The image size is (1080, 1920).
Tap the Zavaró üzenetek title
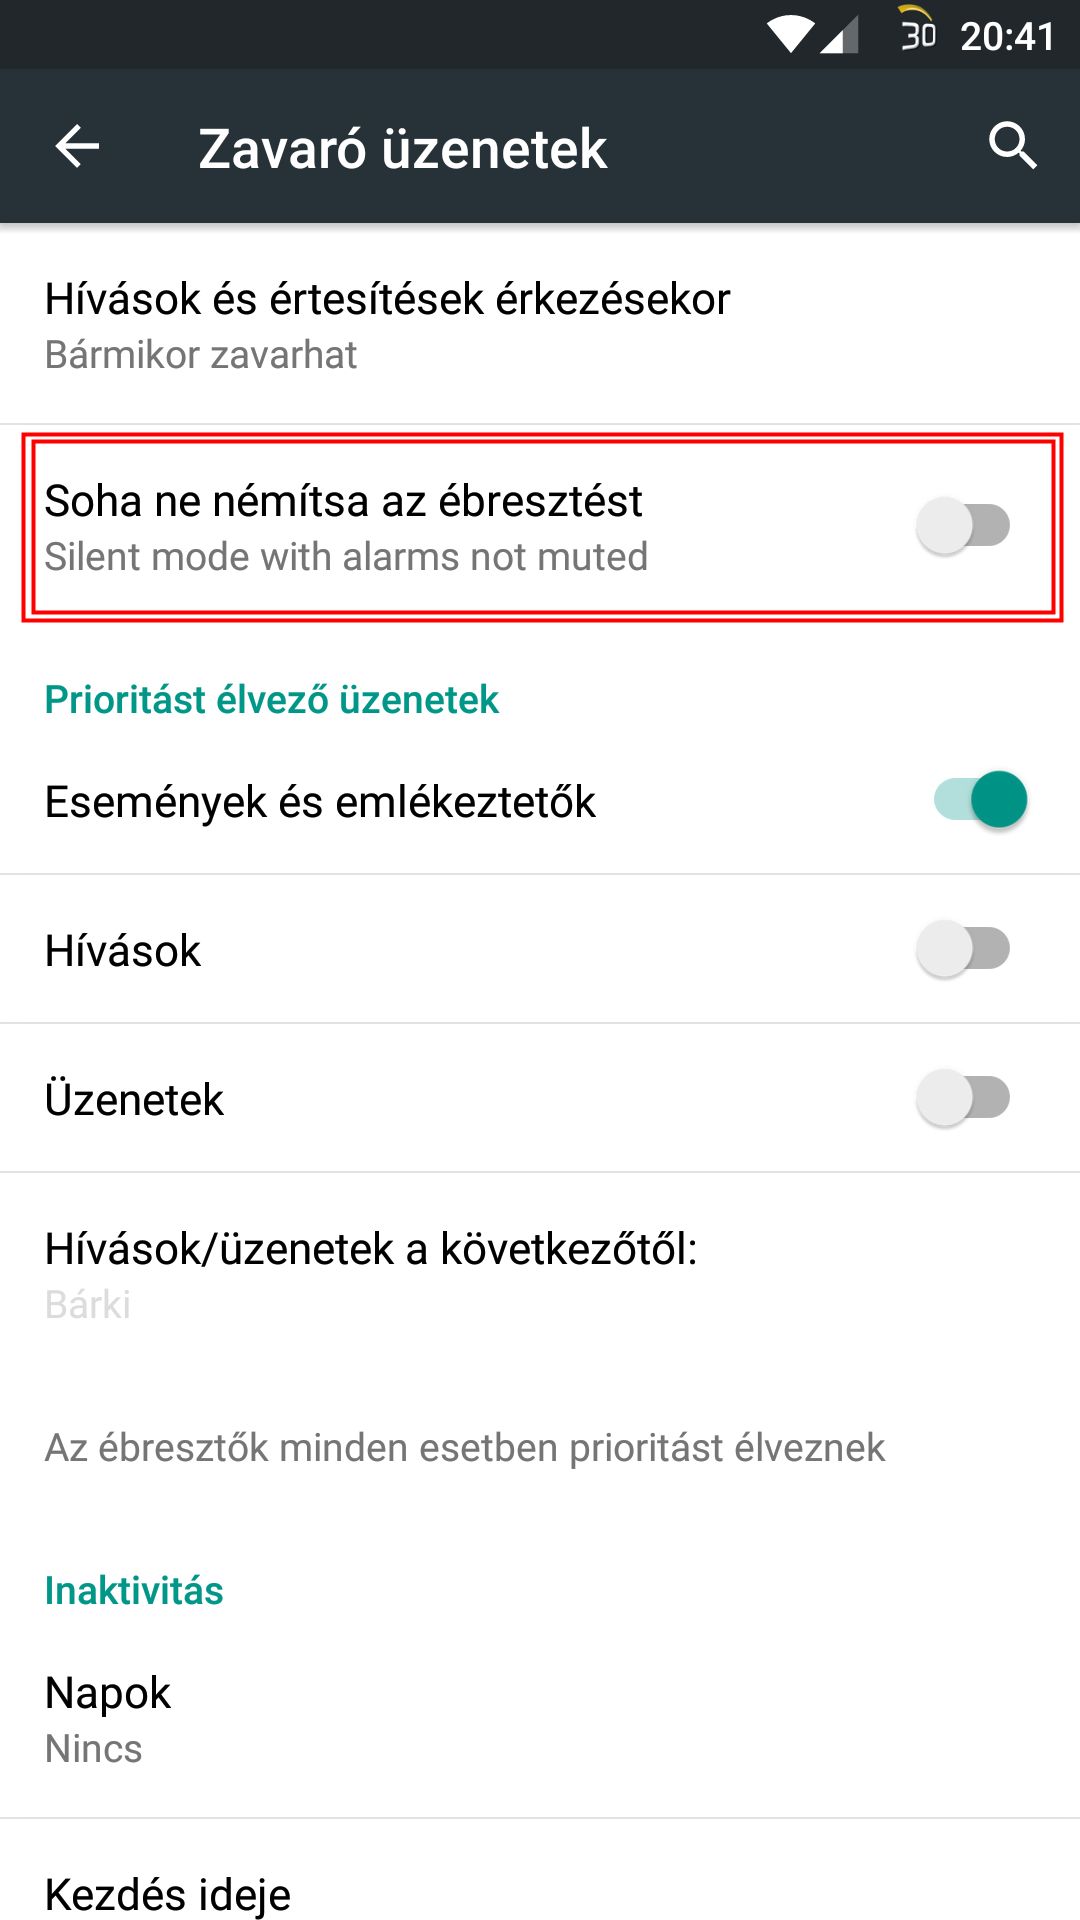[402, 149]
